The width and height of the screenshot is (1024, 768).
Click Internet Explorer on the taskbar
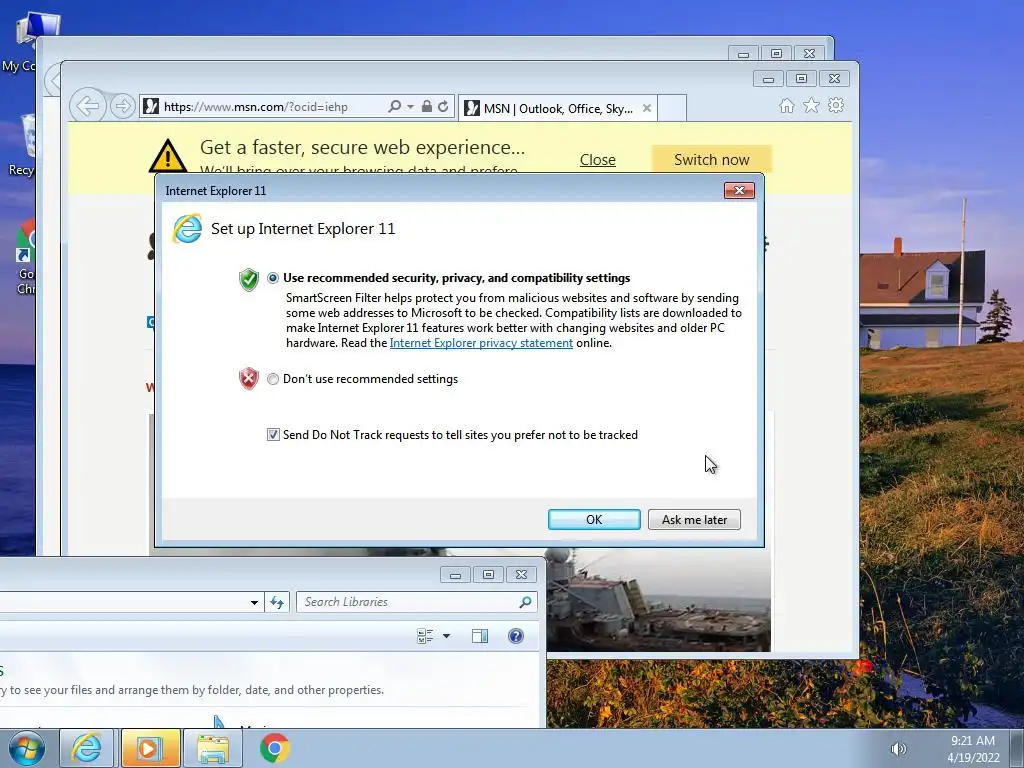[x=87, y=748]
